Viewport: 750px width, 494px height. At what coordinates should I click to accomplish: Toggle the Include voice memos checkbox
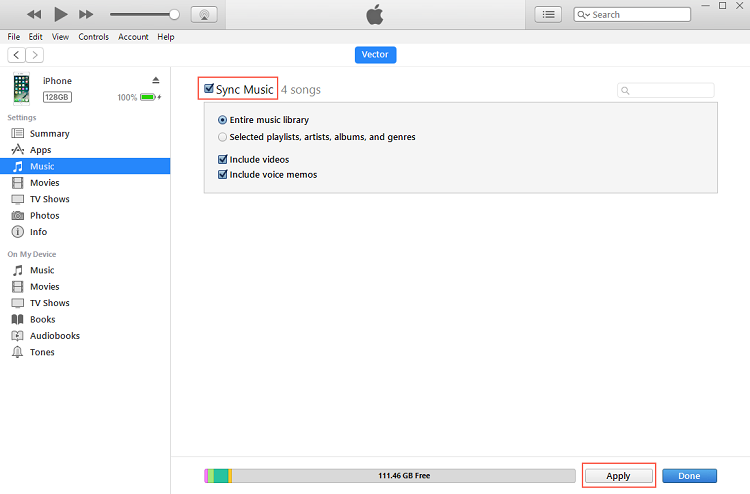pyautogui.click(x=222, y=175)
